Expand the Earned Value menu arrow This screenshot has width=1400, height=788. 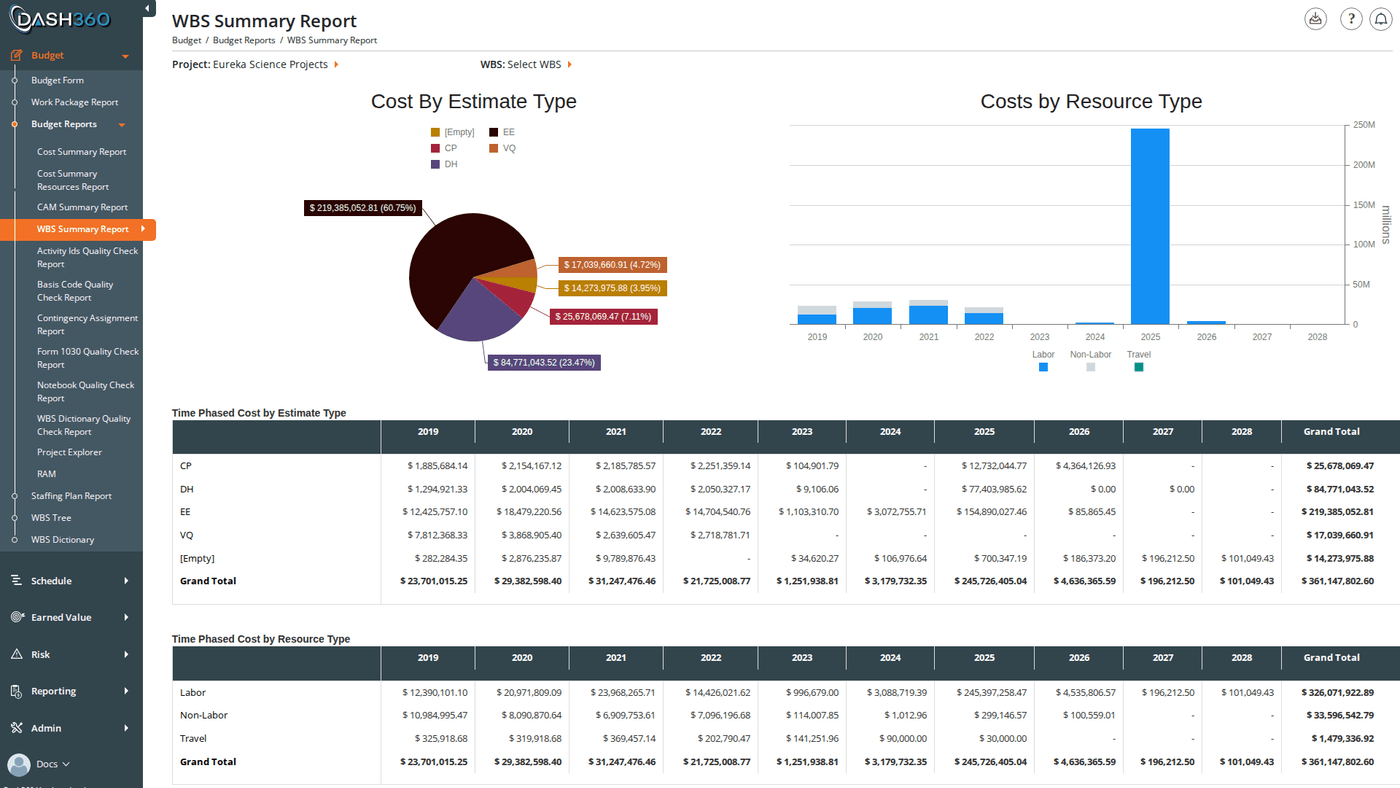pos(126,618)
